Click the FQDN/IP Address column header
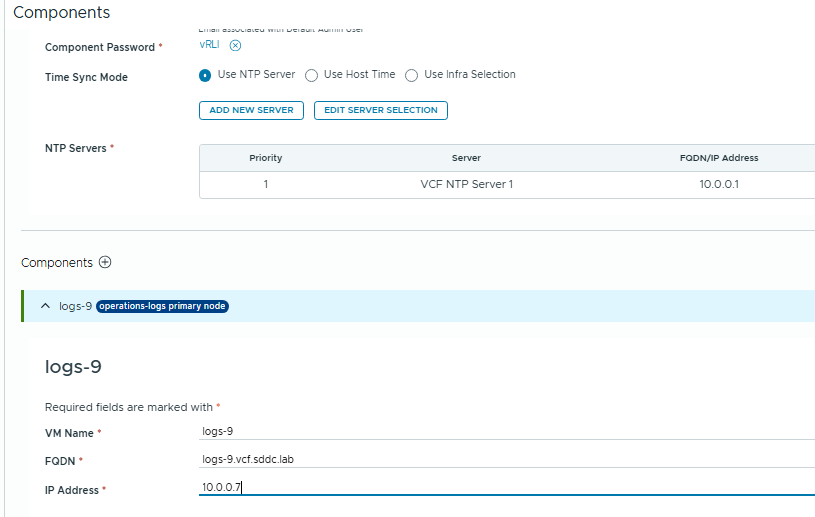815x517 pixels. point(718,158)
